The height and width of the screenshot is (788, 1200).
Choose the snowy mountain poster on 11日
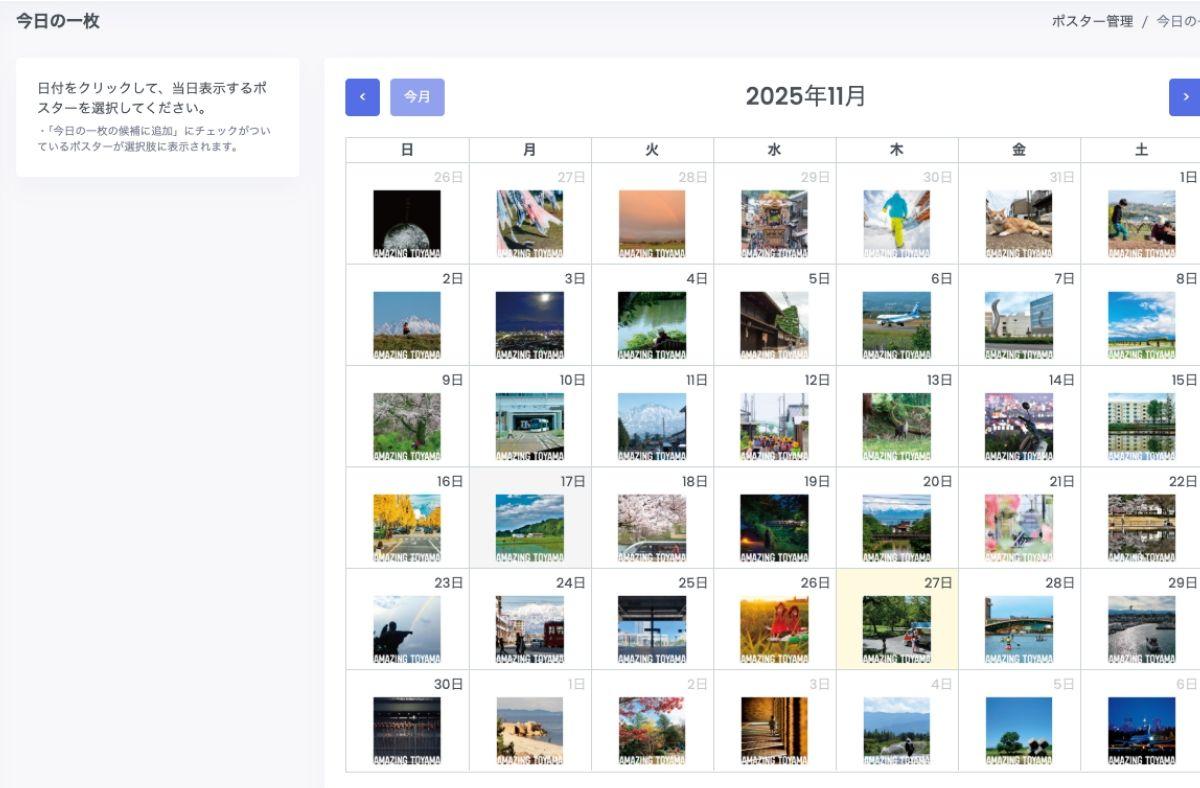[x=651, y=426]
